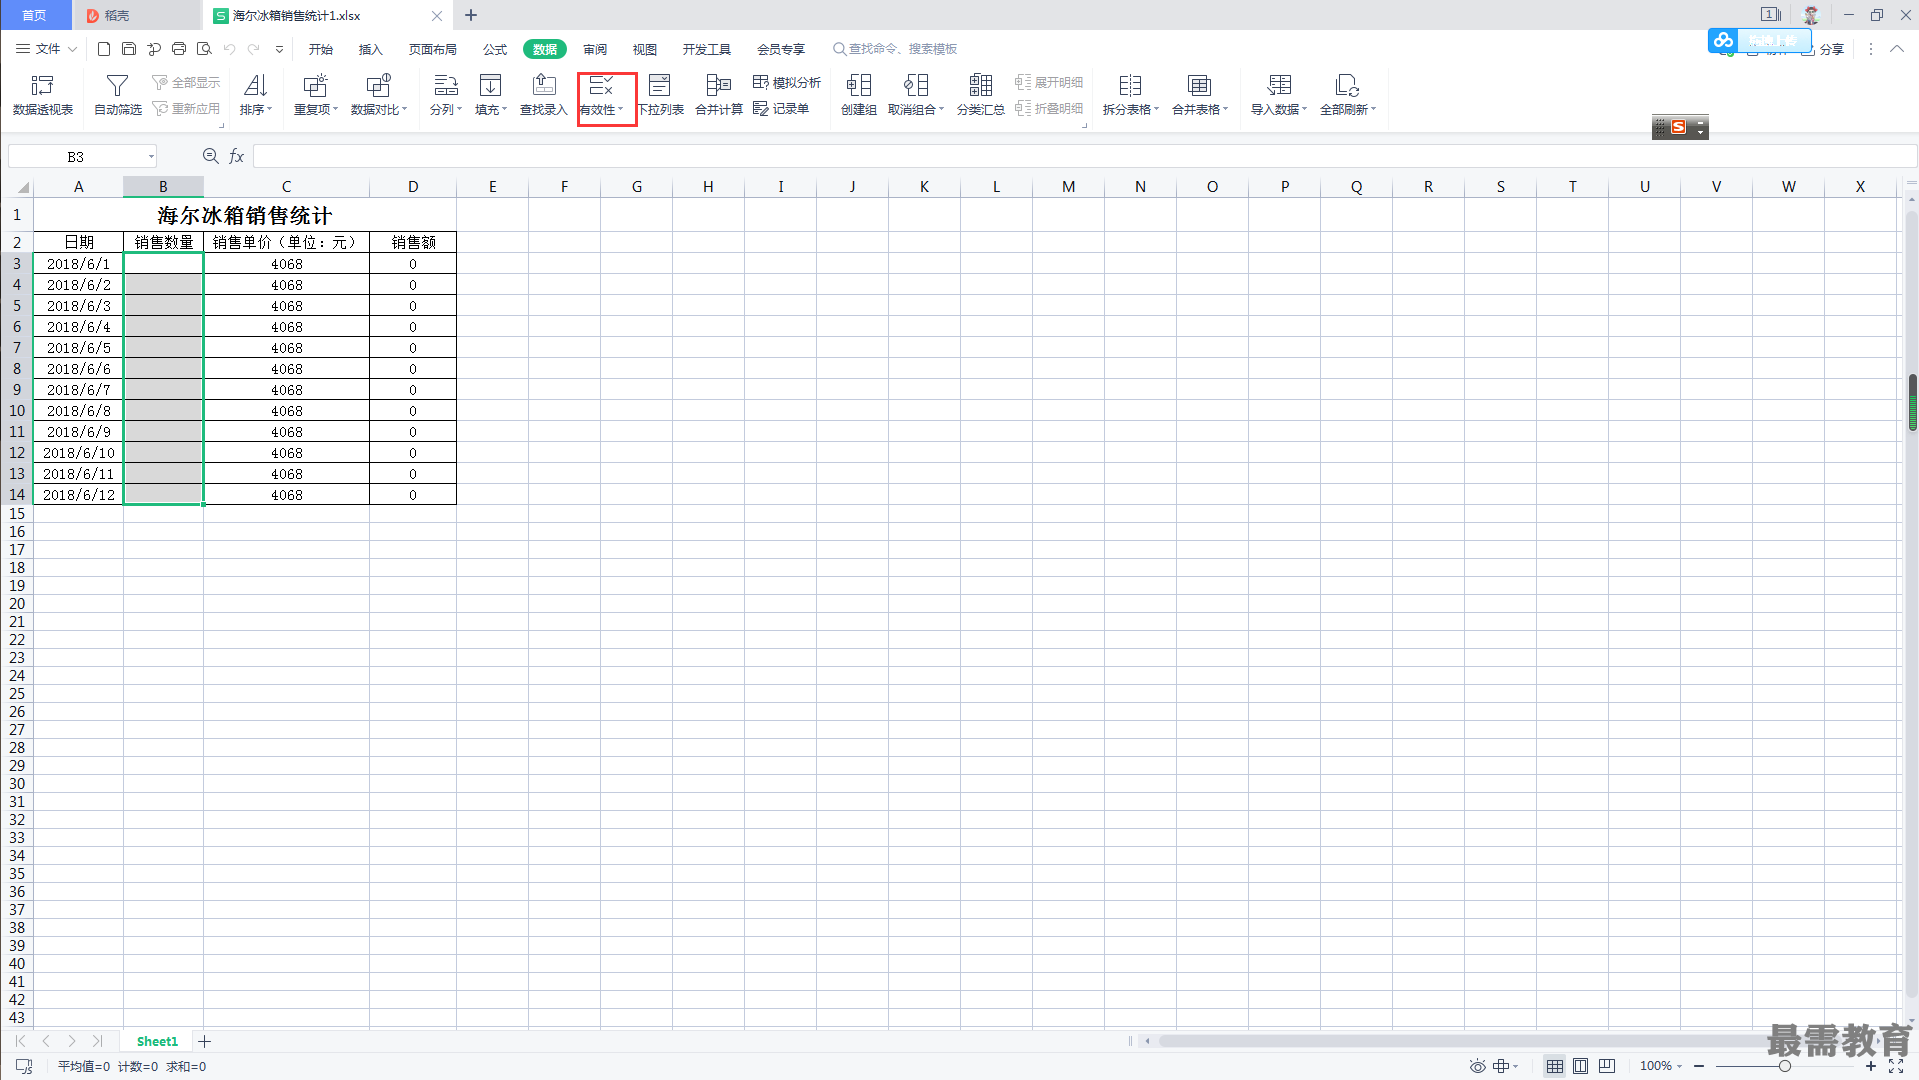Image resolution: width=1919 pixels, height=1080 pixels.
Task: Click the formula bar input field
Action: [1084, 156]
